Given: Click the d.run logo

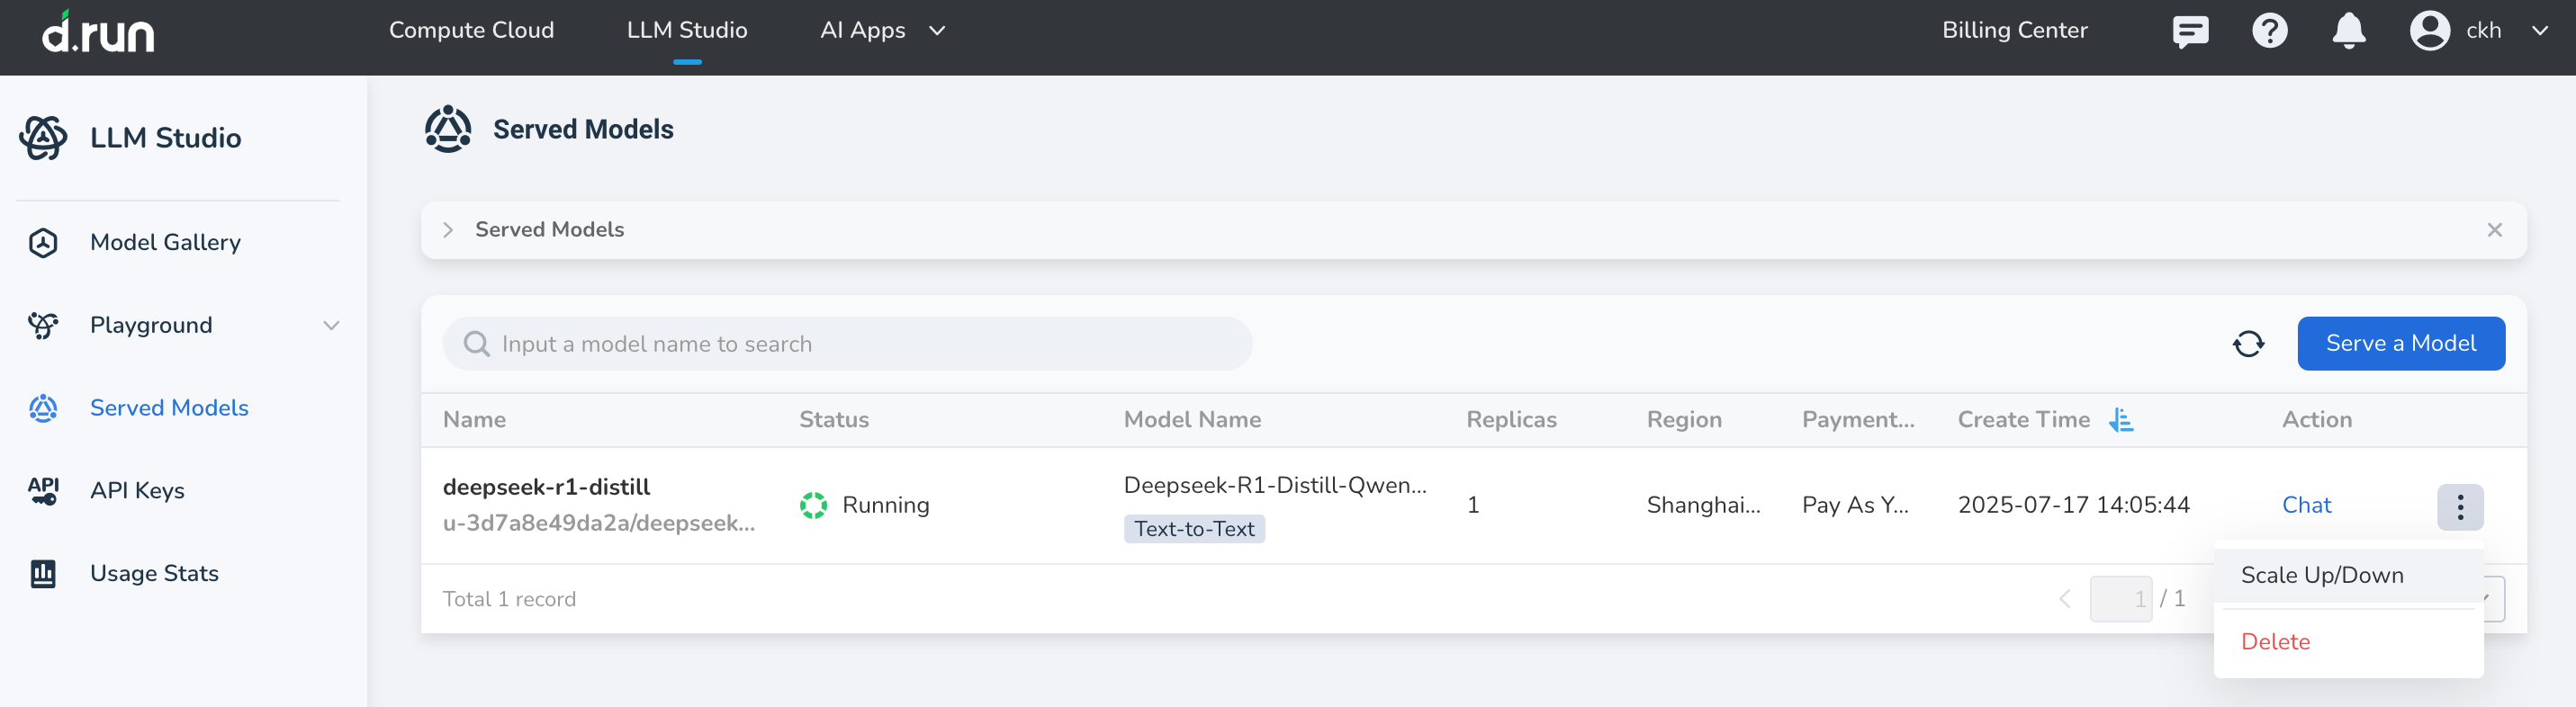Looking at the screenshot, I should (98, 33).
